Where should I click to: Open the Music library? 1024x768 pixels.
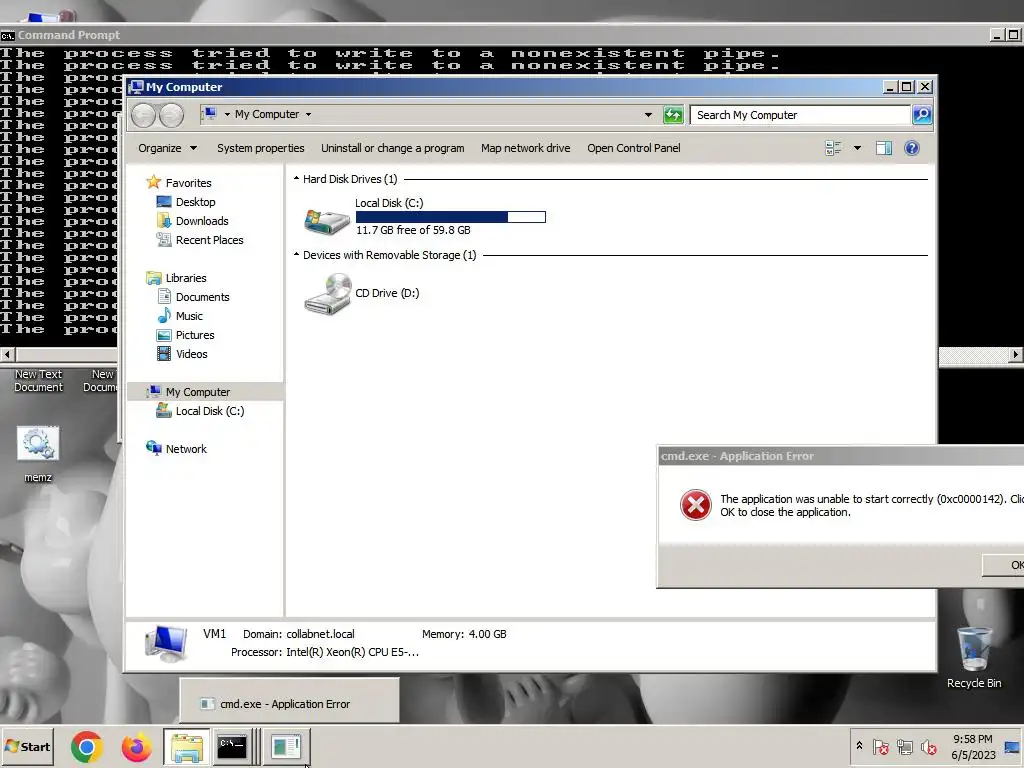click(x=189, y=315)
